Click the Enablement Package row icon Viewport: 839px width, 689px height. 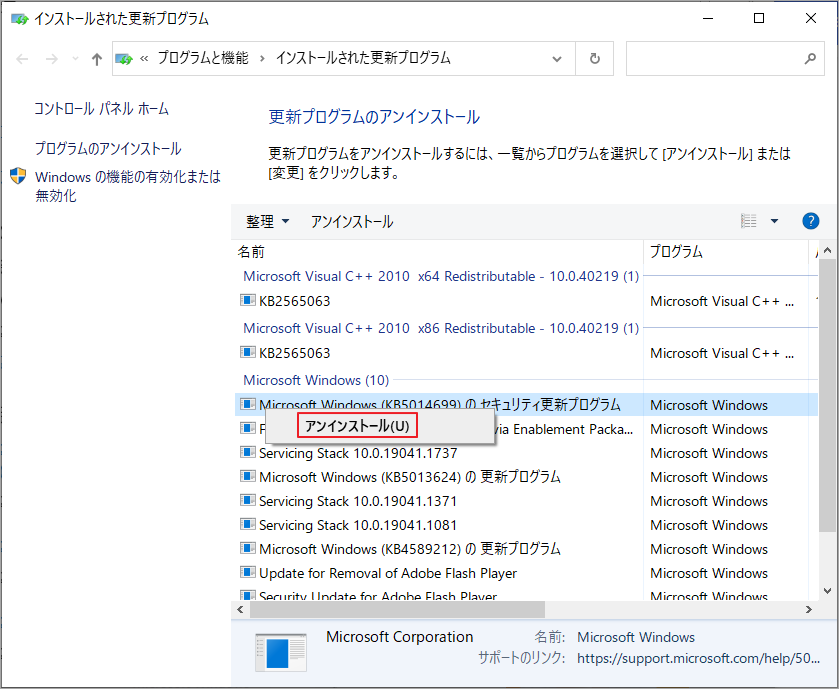point(247,428)
